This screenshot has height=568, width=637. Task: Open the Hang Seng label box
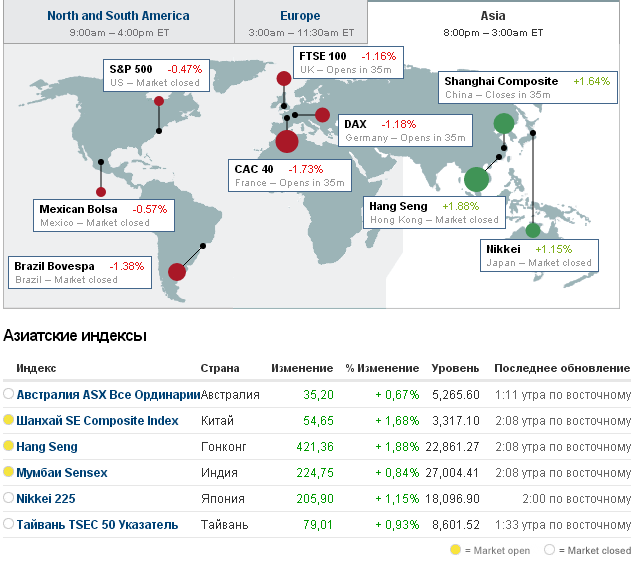[x=434, y=213]
